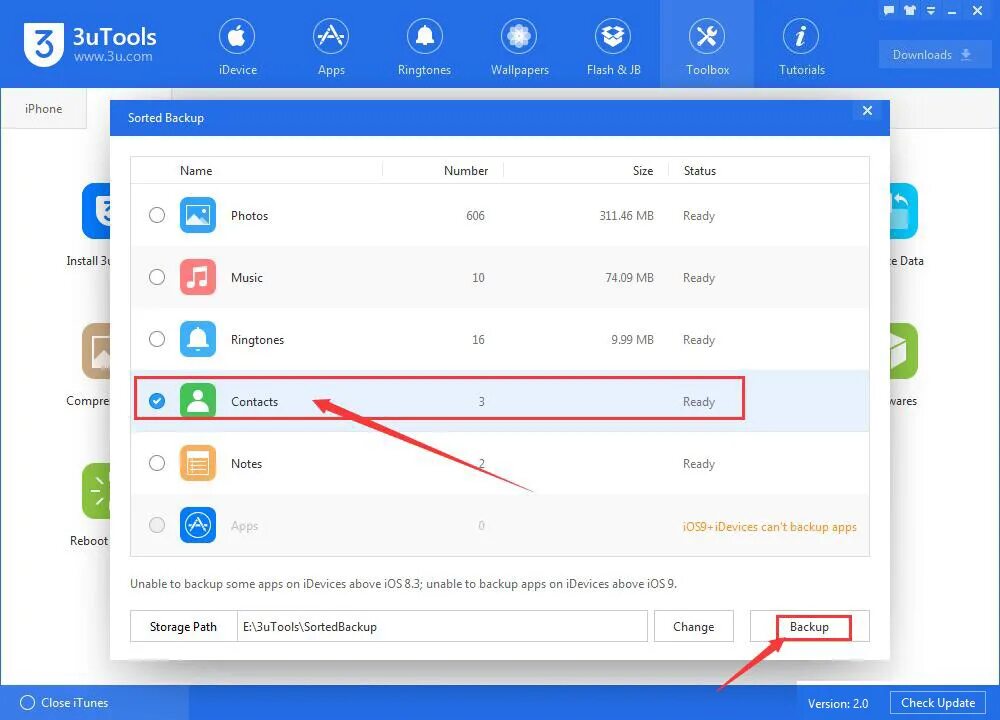Open the Apps section icon

tap(331, 36)
